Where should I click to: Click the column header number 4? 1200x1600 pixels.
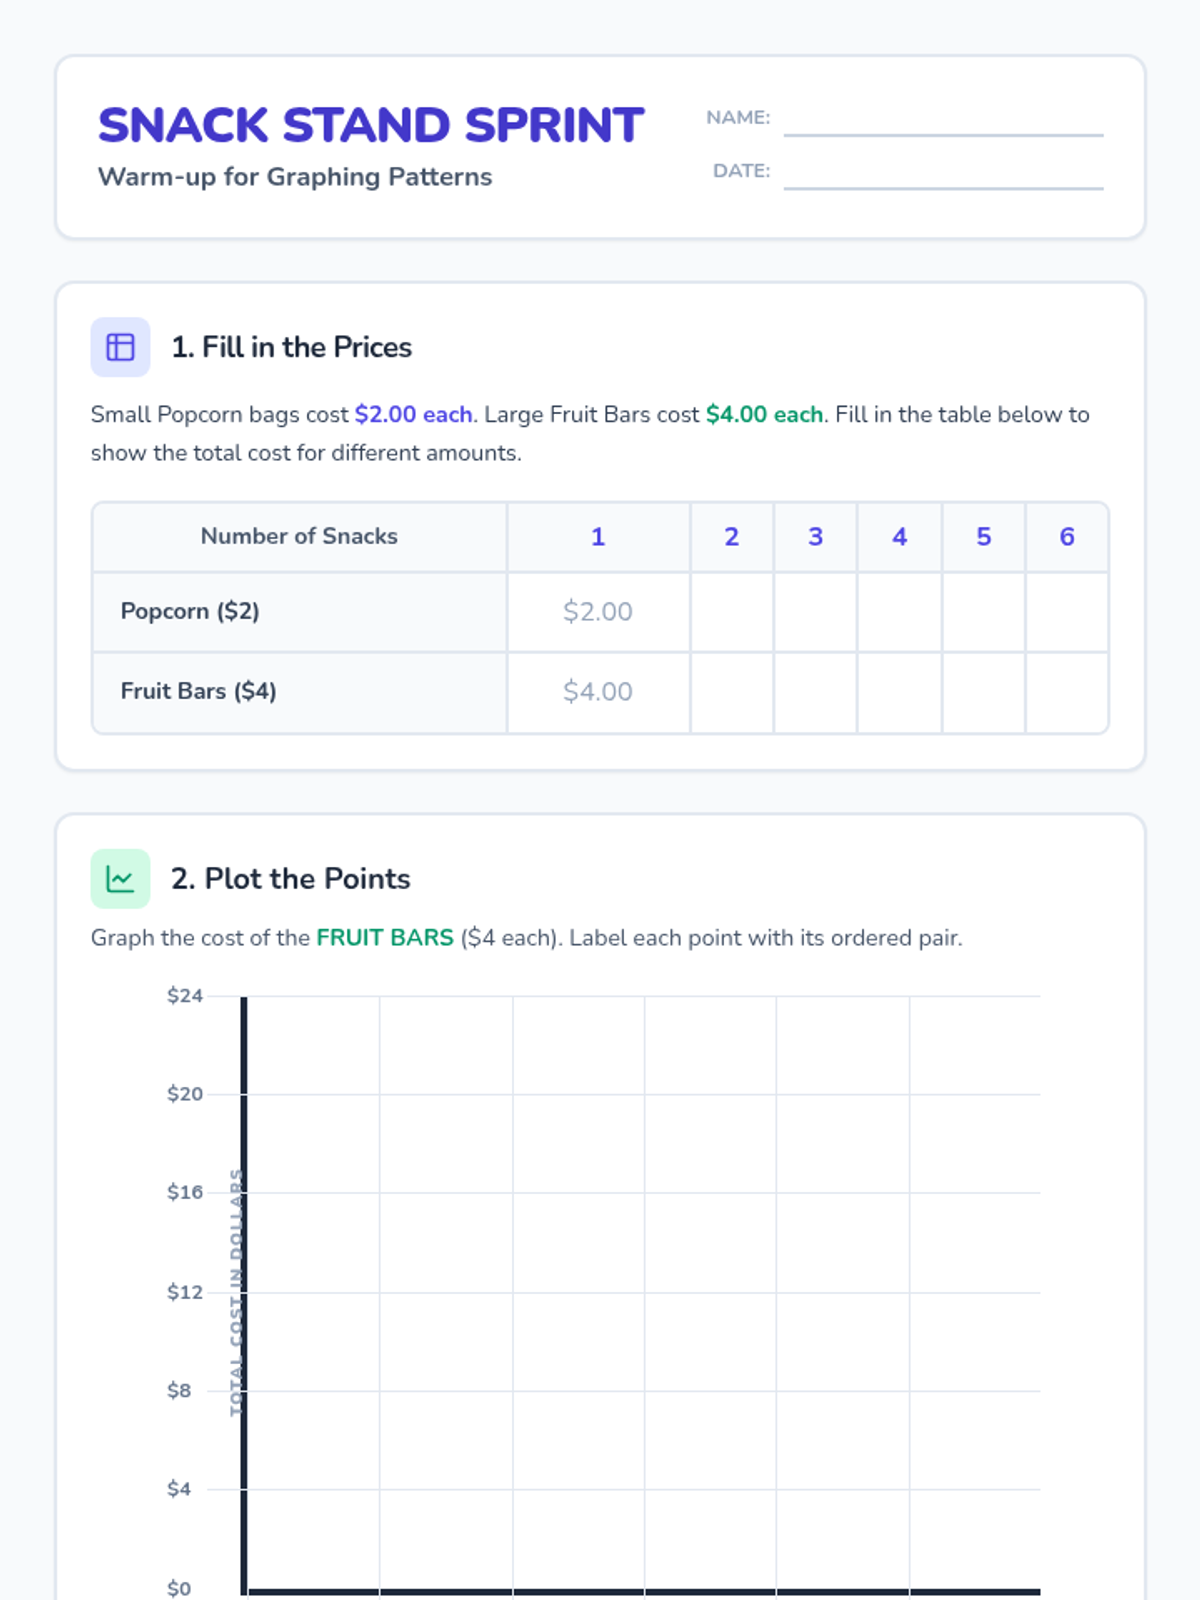[900, 537]
